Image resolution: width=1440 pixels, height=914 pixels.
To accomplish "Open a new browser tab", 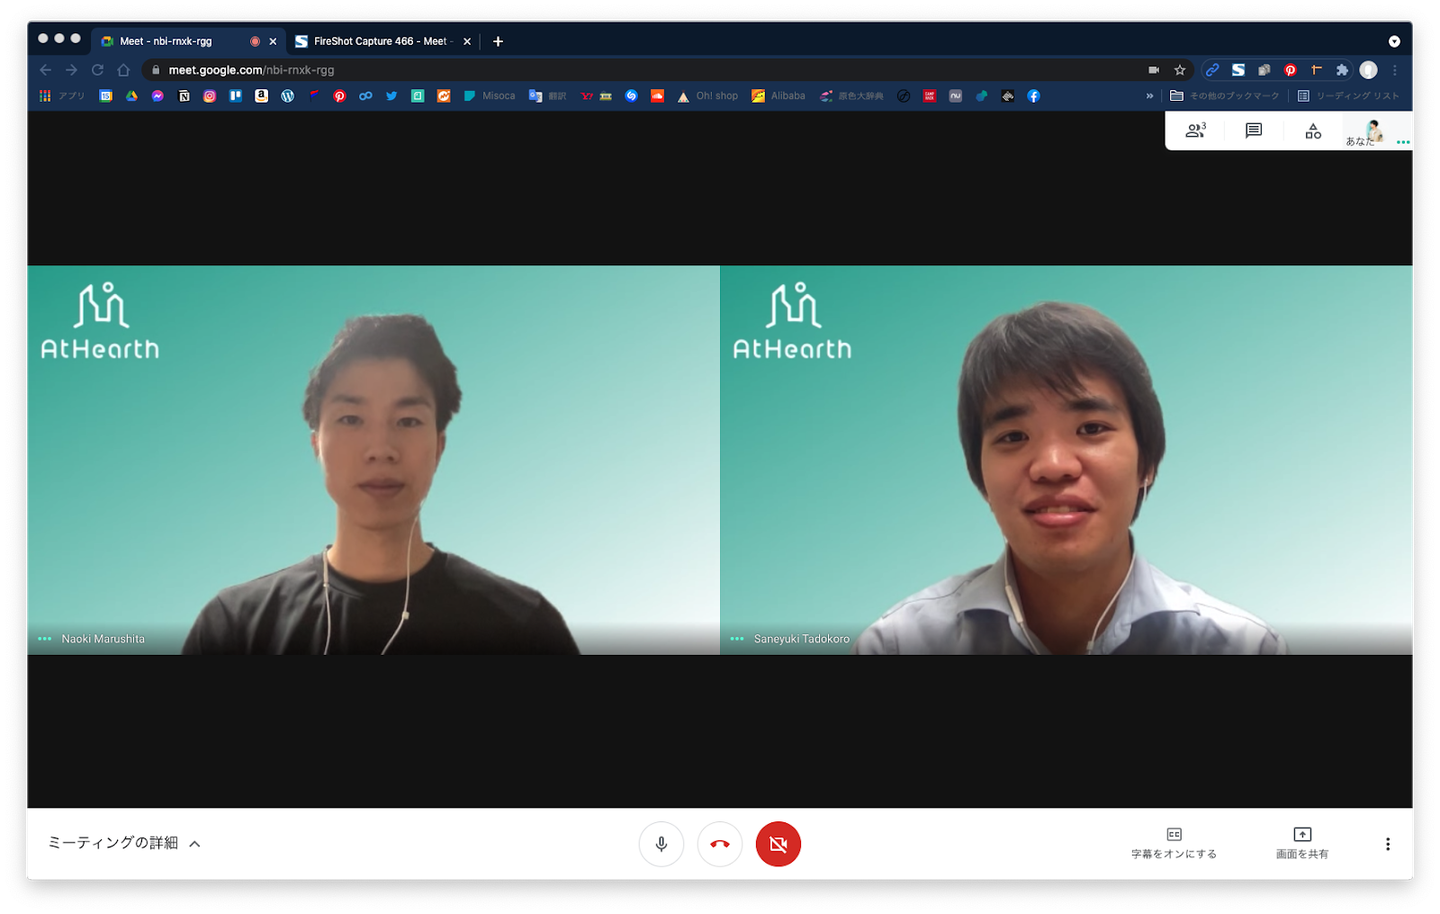I will click(x=498, y=41).
